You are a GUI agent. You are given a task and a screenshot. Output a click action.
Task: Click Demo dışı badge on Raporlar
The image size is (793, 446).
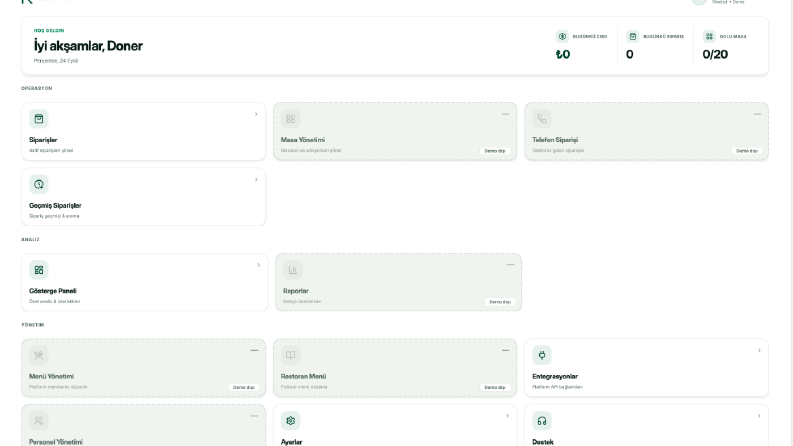(x=500, y=302)
